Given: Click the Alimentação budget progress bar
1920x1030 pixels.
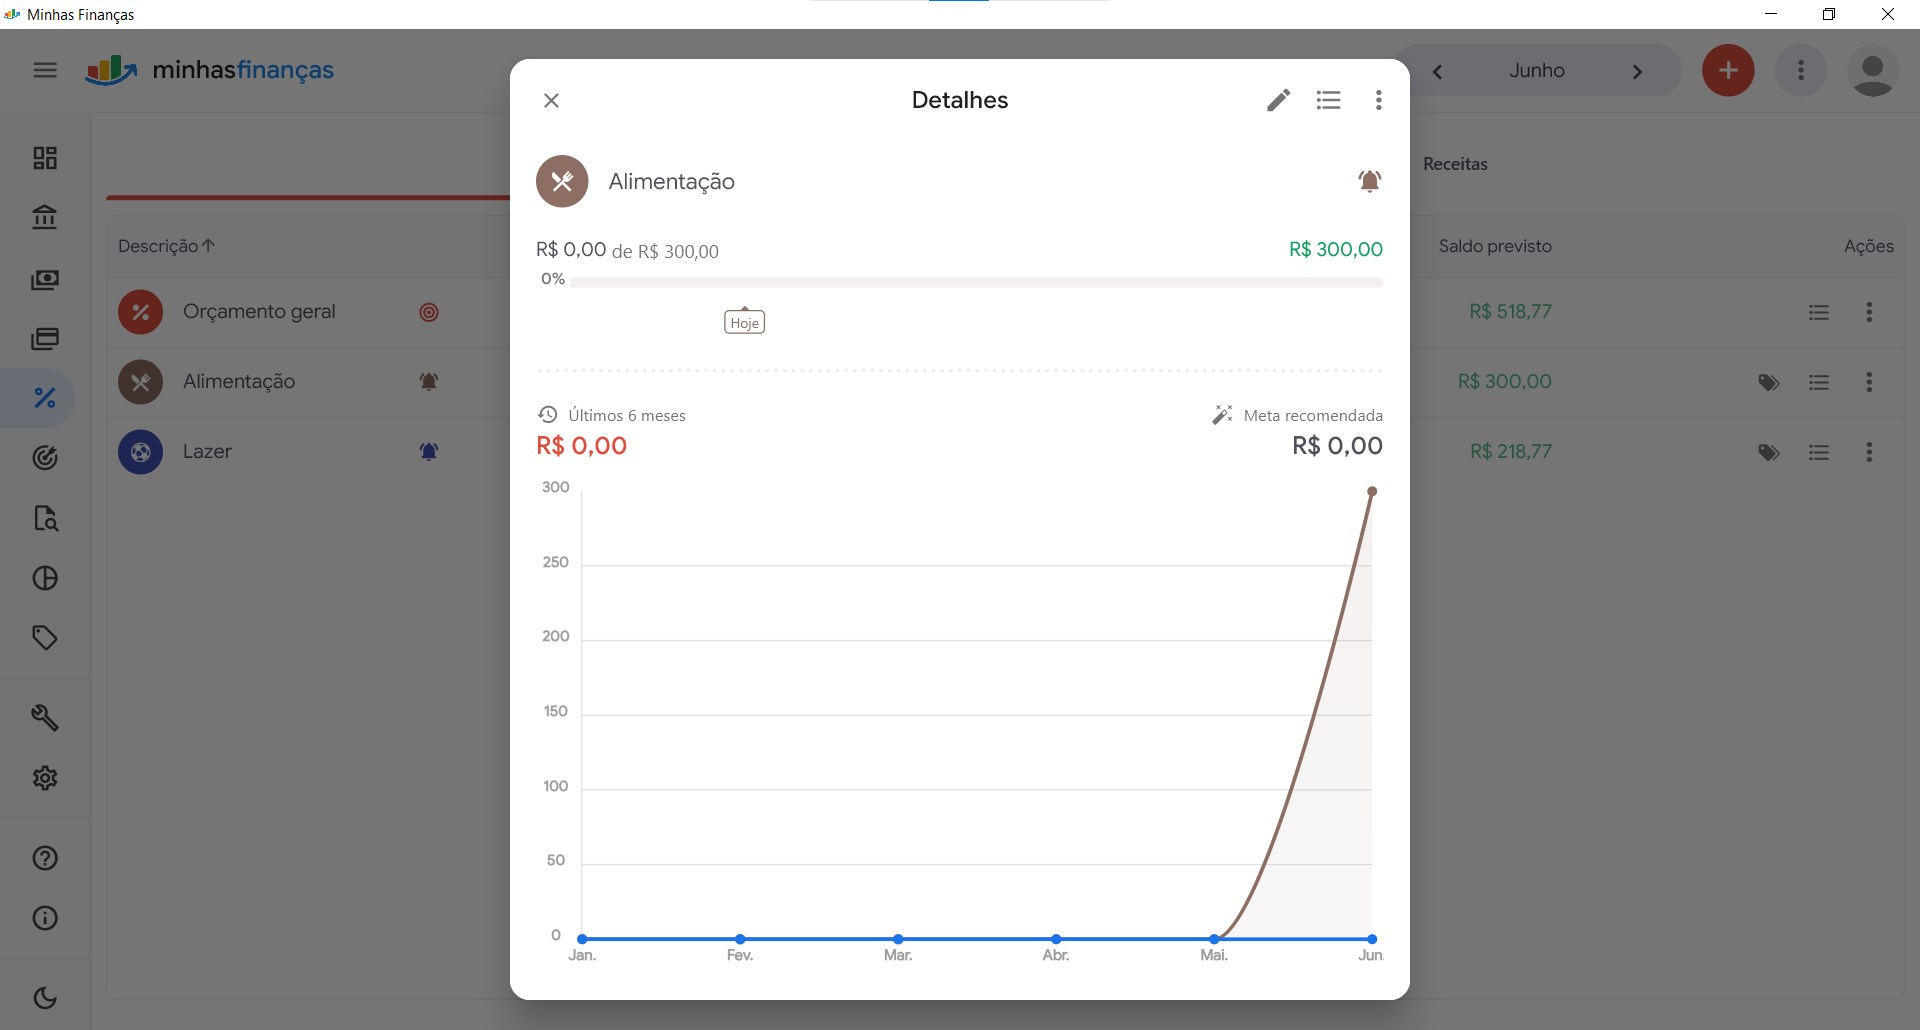Looking at the screenshot, I should tap(976, 283).
